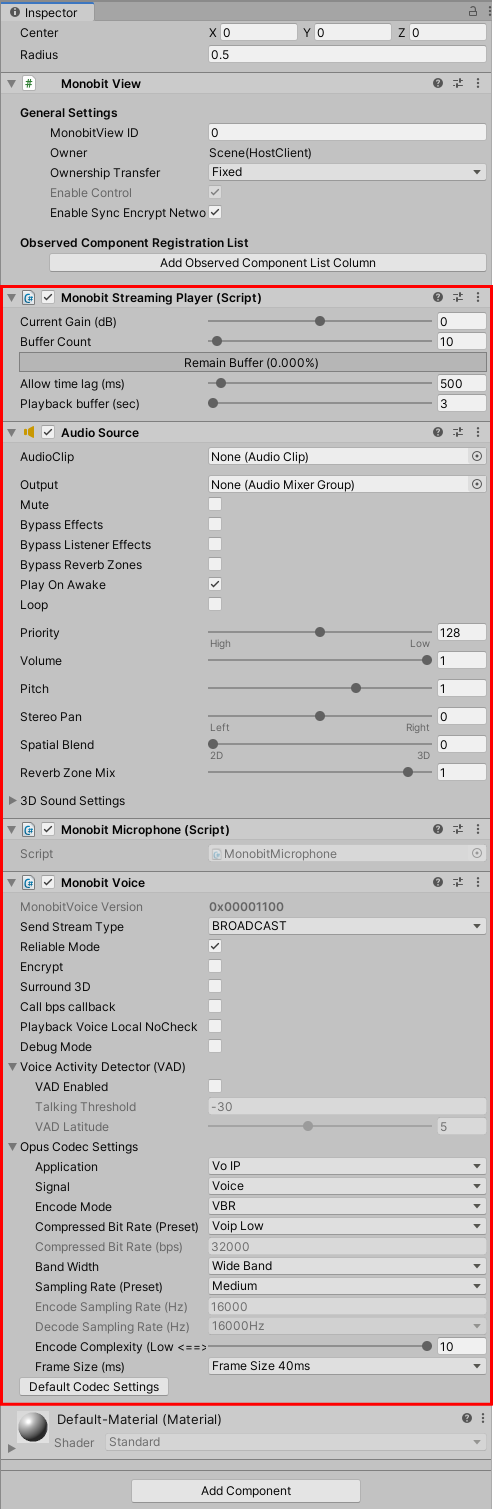Viewport: 493px width, 1509px height.
Task: Click AudioClip object picker circle
Action: point(477,456)
